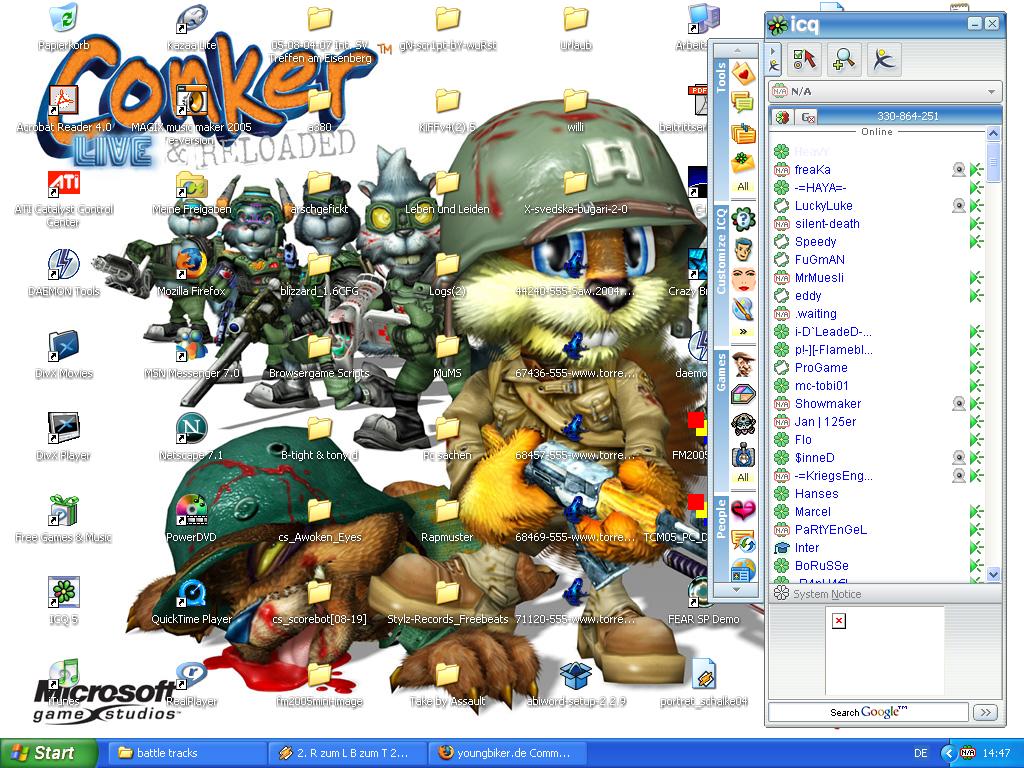The width and height of the screenshot is (1024, 768).
Task: Select contact "mc-tobi01" in the list
Action: [822, 386]
